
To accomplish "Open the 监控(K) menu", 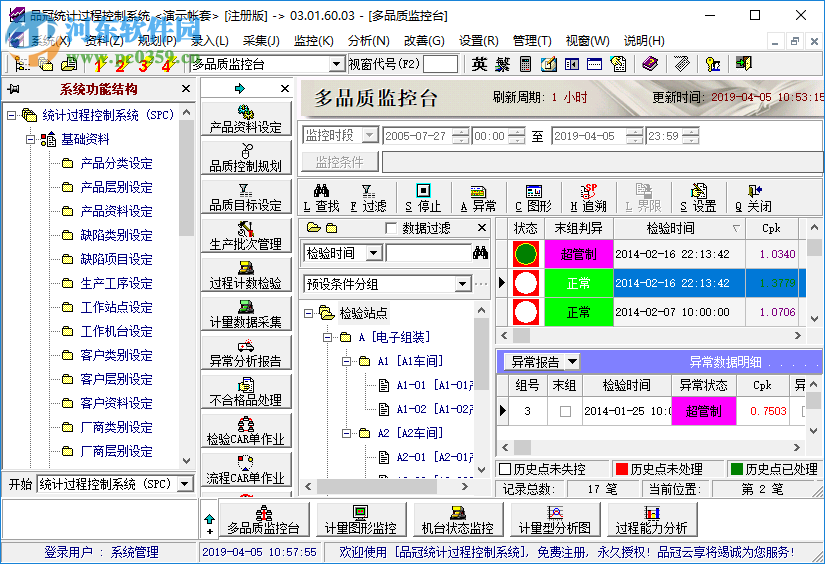I will point(314,41).
